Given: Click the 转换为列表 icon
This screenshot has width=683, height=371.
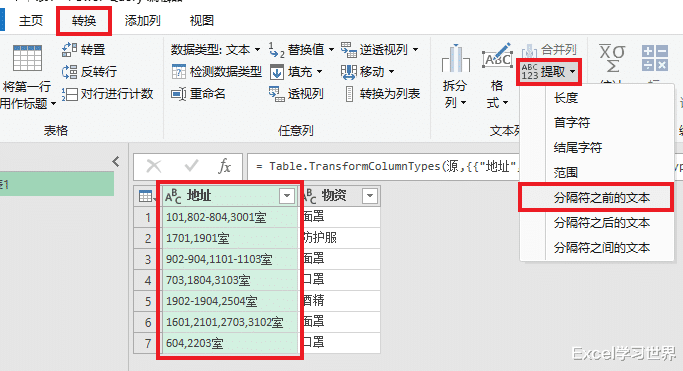Looking at the screenshot, I should coord(349,94).
